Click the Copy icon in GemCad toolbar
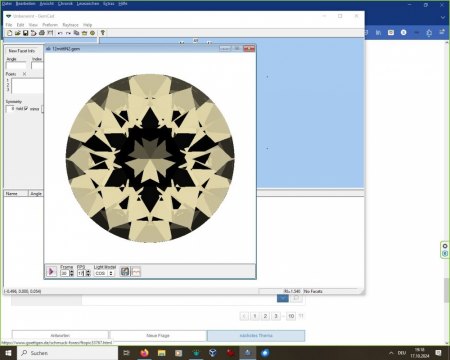Image resolution: width=450 pixels, height=360 pixels. click(x=76, y=33)
